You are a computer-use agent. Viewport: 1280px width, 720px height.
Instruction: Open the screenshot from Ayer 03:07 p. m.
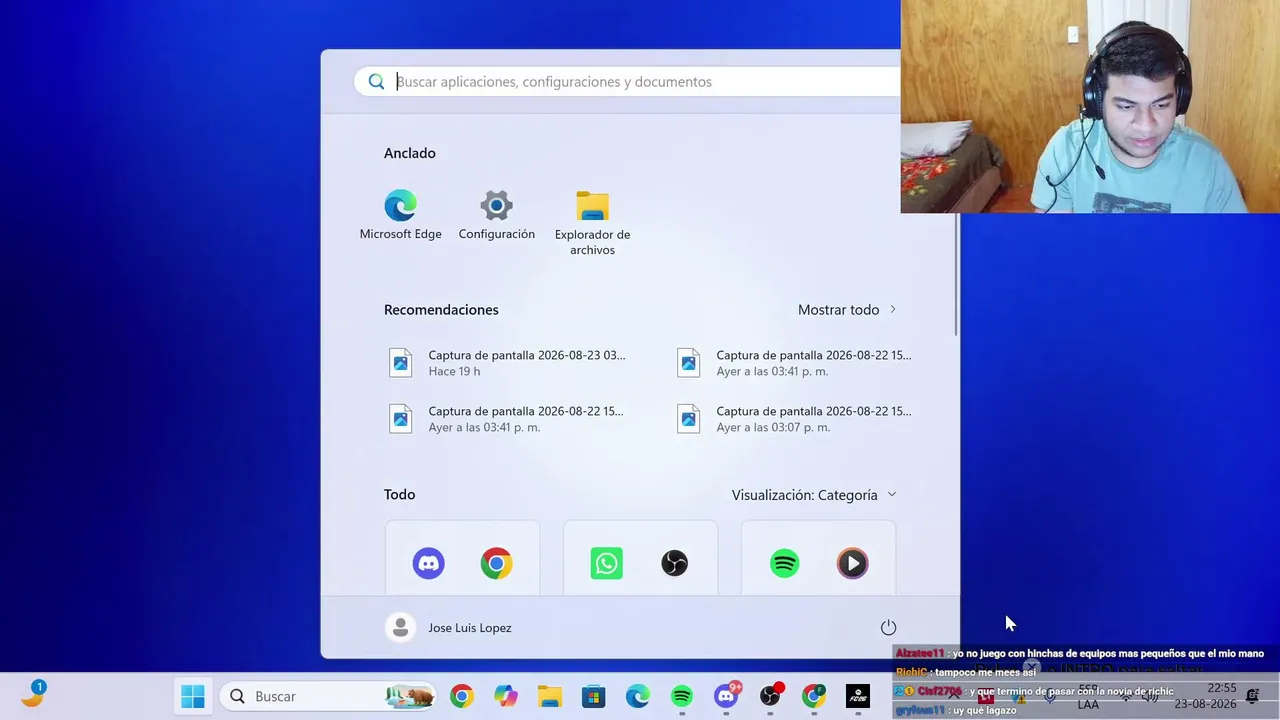[798, 418]
